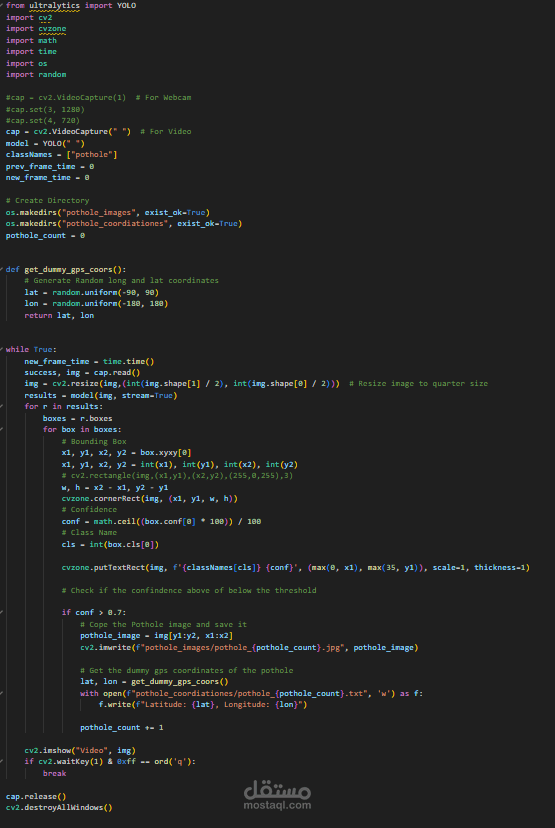The width and height of the screenshot is (555, 828).
Task: Click the cap.release() line
Action: click(x=36, y=796)
